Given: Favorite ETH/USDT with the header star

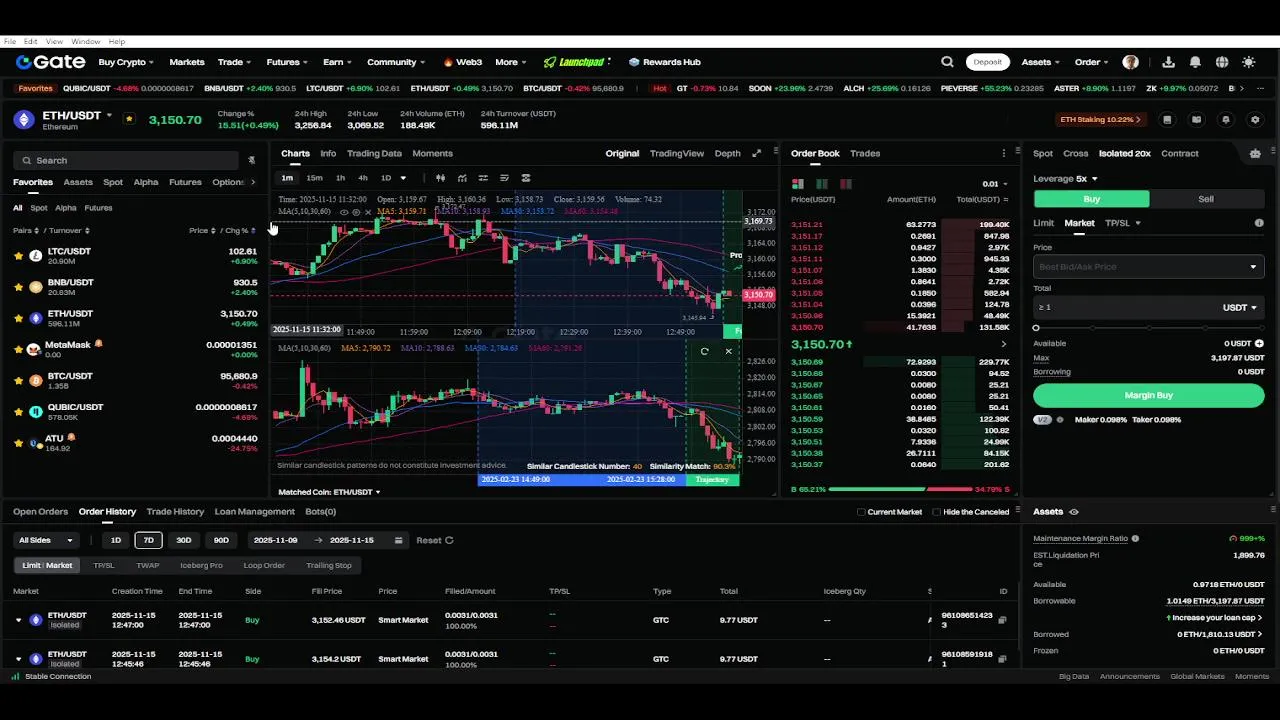Looking at the screenshot, I should pos(129,119).
